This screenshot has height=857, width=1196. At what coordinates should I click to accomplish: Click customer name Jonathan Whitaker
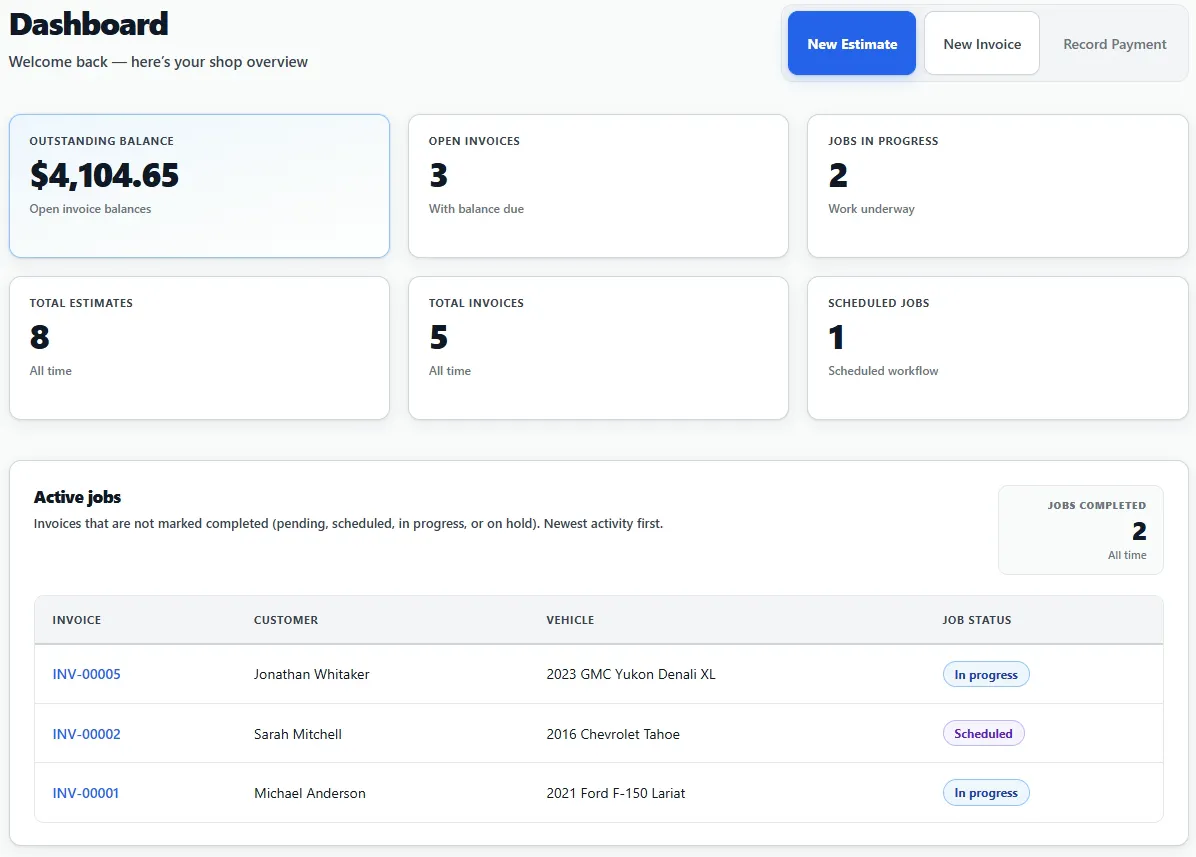311,674
